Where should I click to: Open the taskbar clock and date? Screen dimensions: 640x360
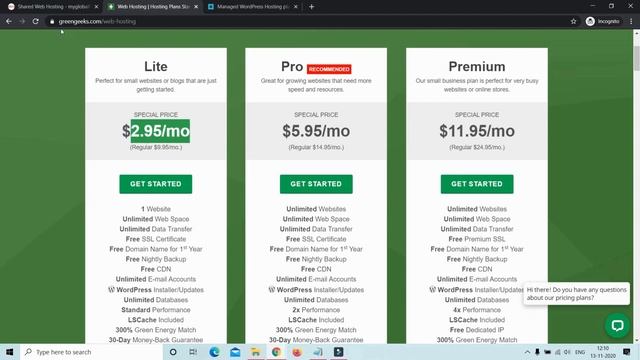[603, 352]
